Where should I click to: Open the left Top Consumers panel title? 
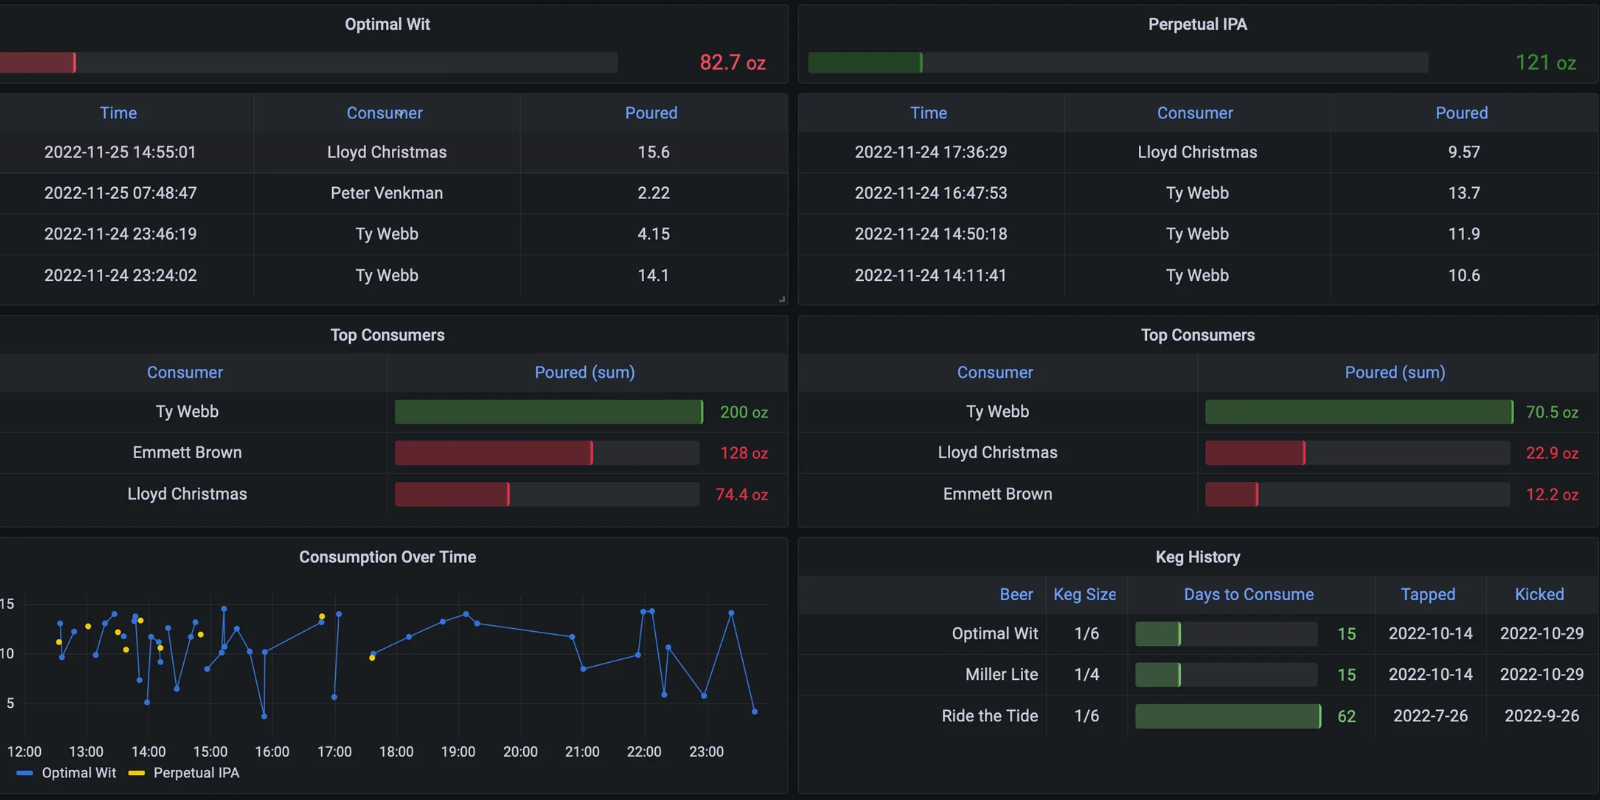pos(387,335)
